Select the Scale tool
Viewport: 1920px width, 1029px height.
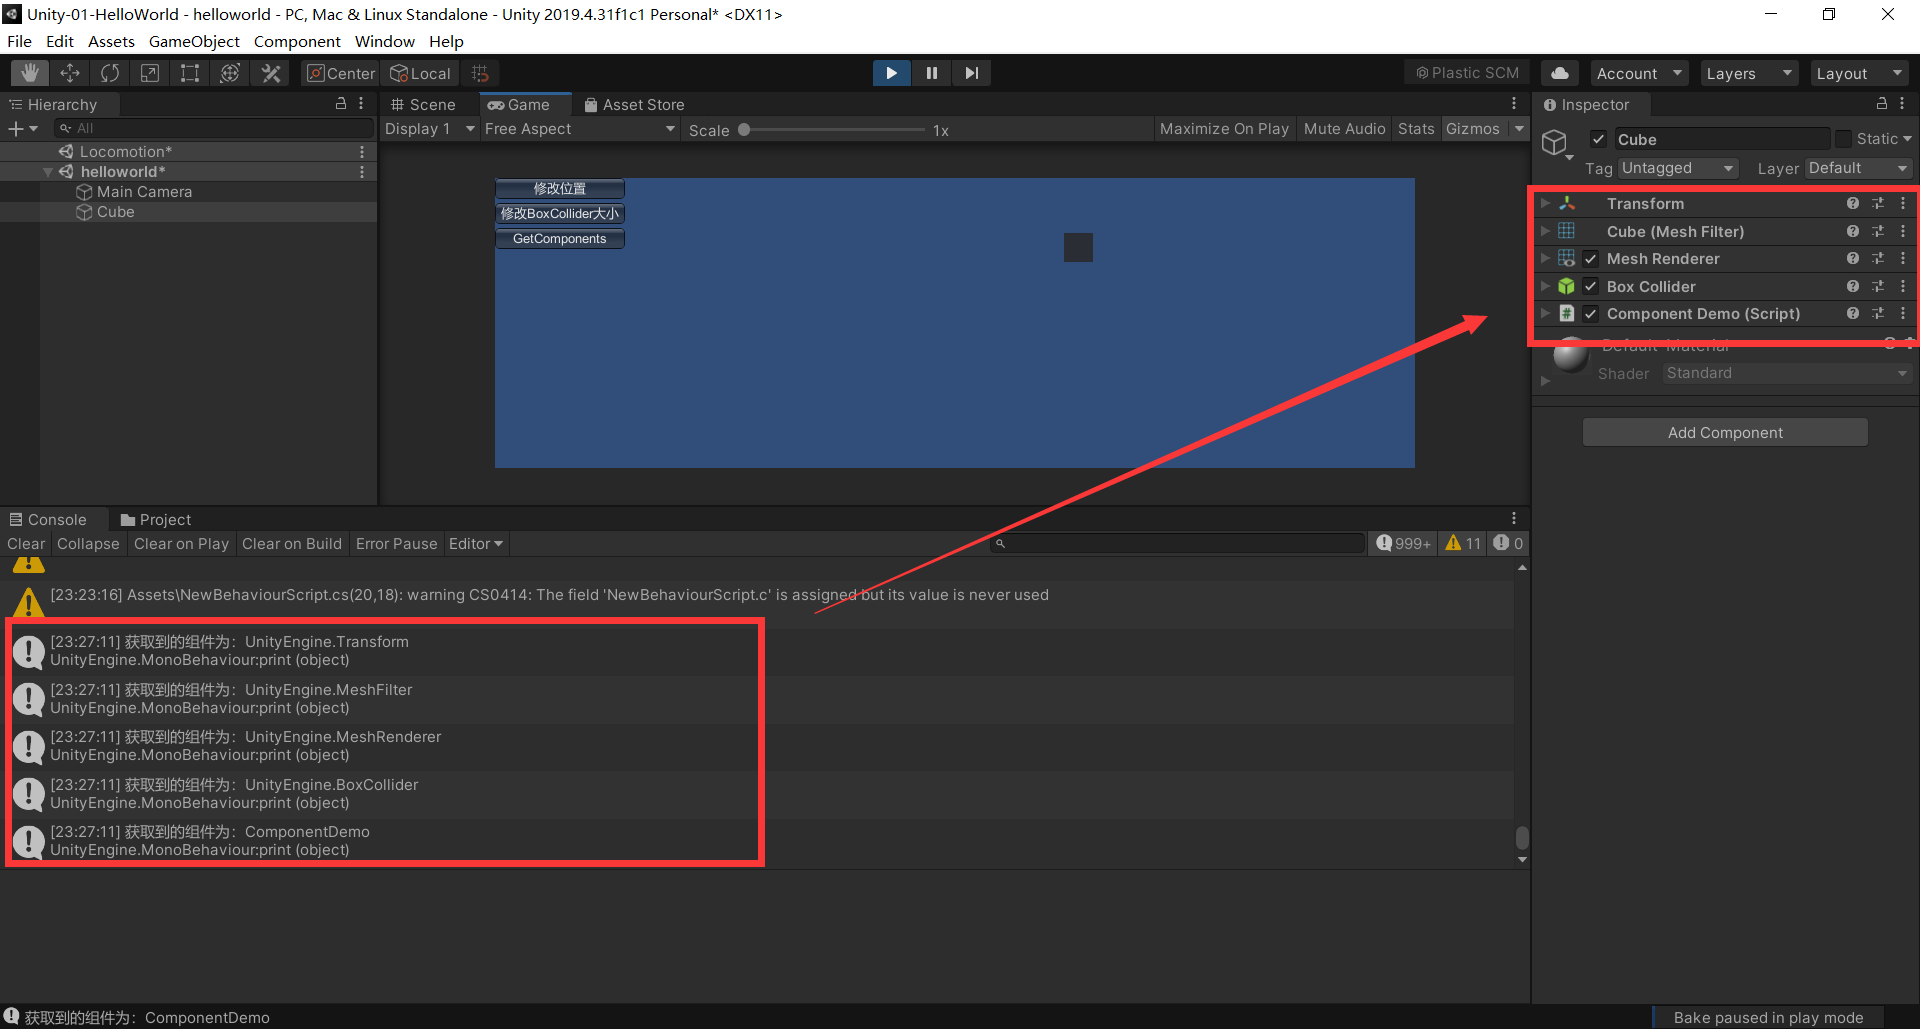point(150,73)
